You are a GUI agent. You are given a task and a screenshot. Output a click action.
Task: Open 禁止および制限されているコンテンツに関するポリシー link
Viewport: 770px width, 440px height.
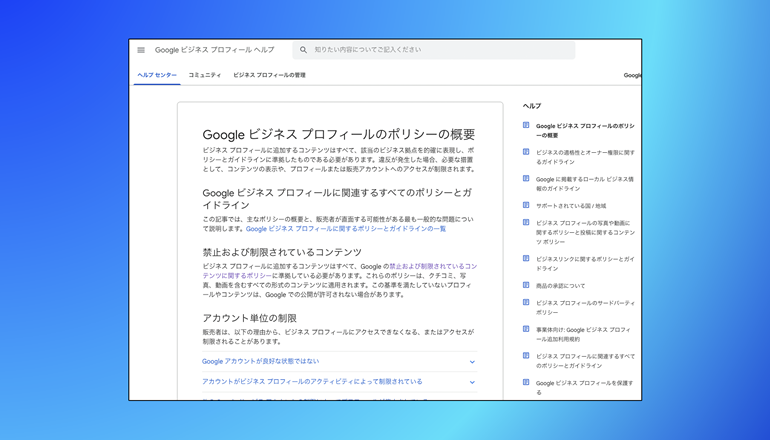tap(339, 271)
